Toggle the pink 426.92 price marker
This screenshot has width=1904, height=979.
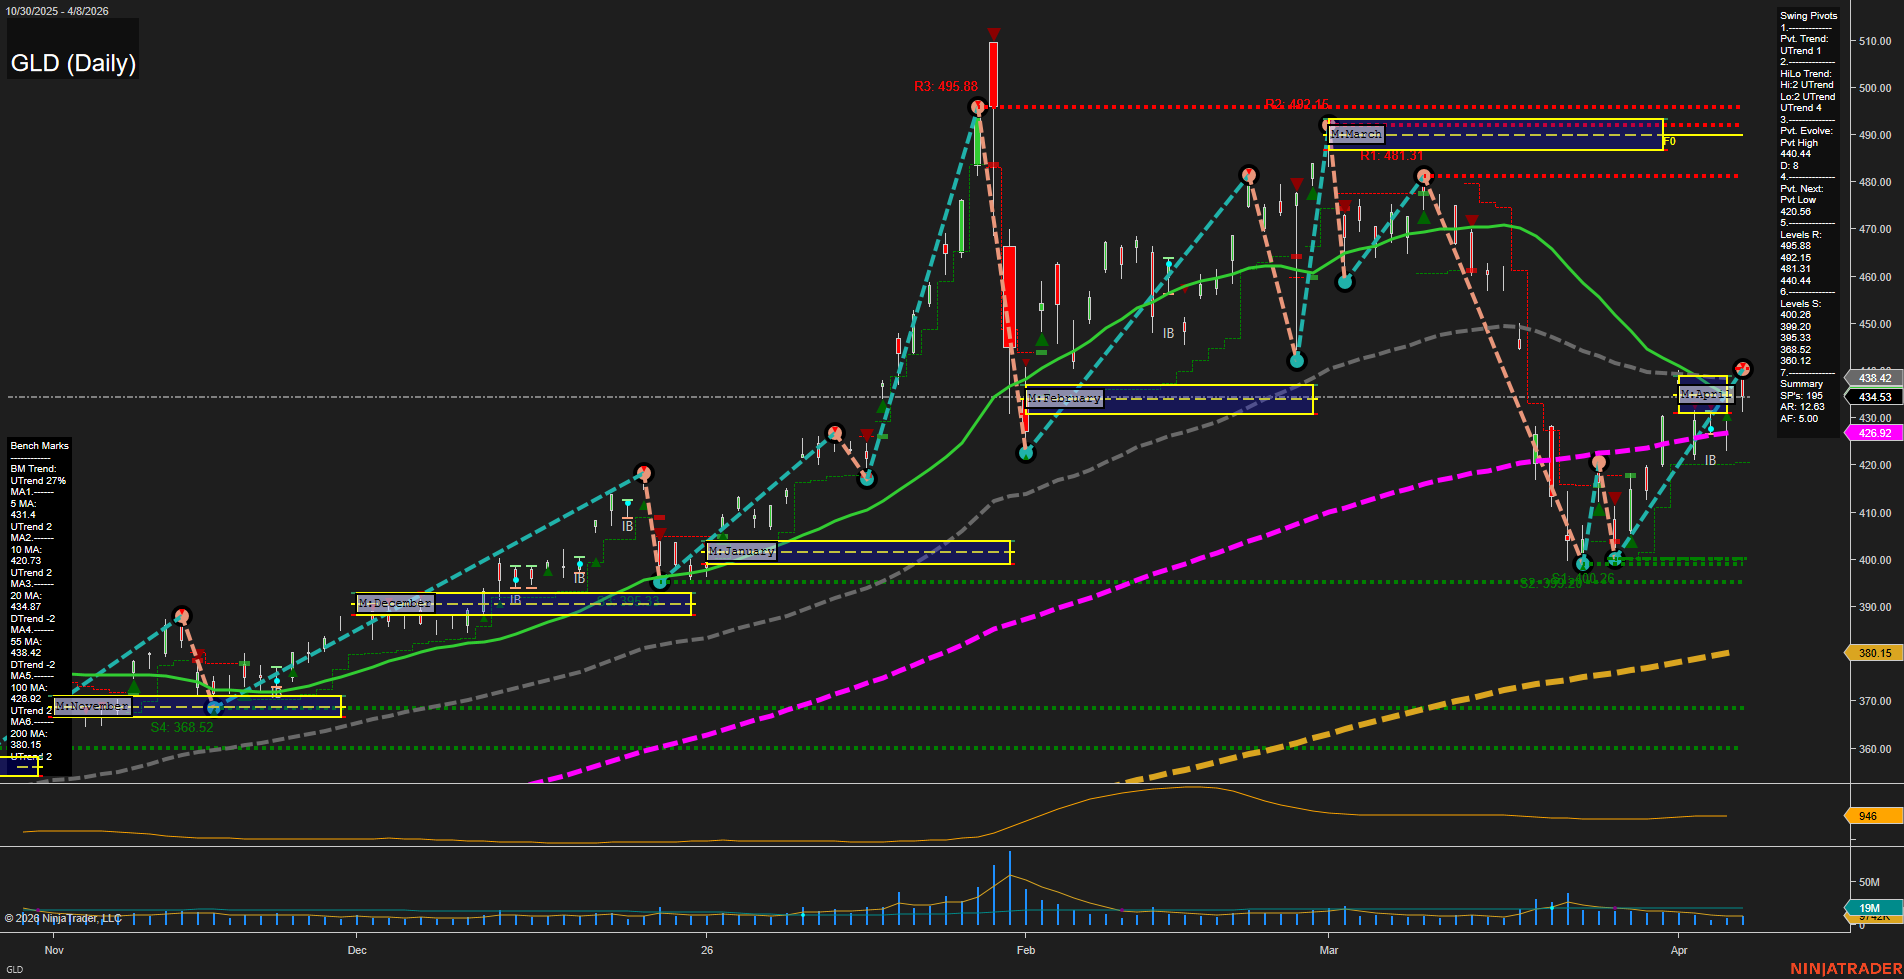pos(1873,432)
